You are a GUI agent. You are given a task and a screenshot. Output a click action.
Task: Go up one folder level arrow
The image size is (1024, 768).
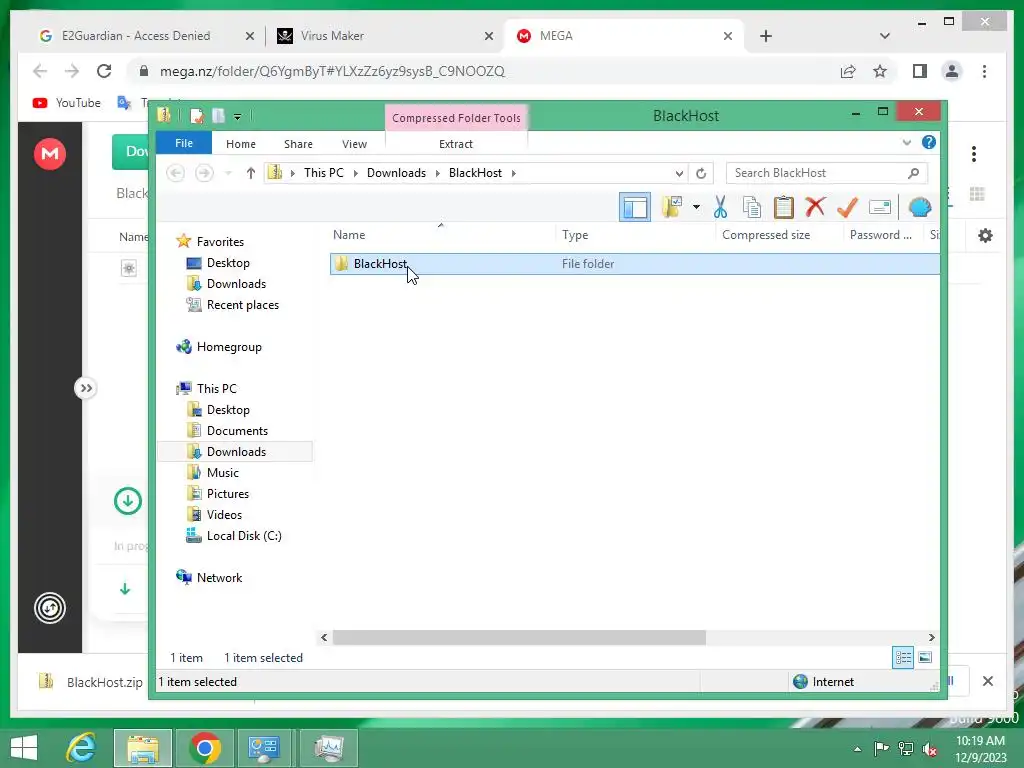pyautogui.click(x=251, y=173)
